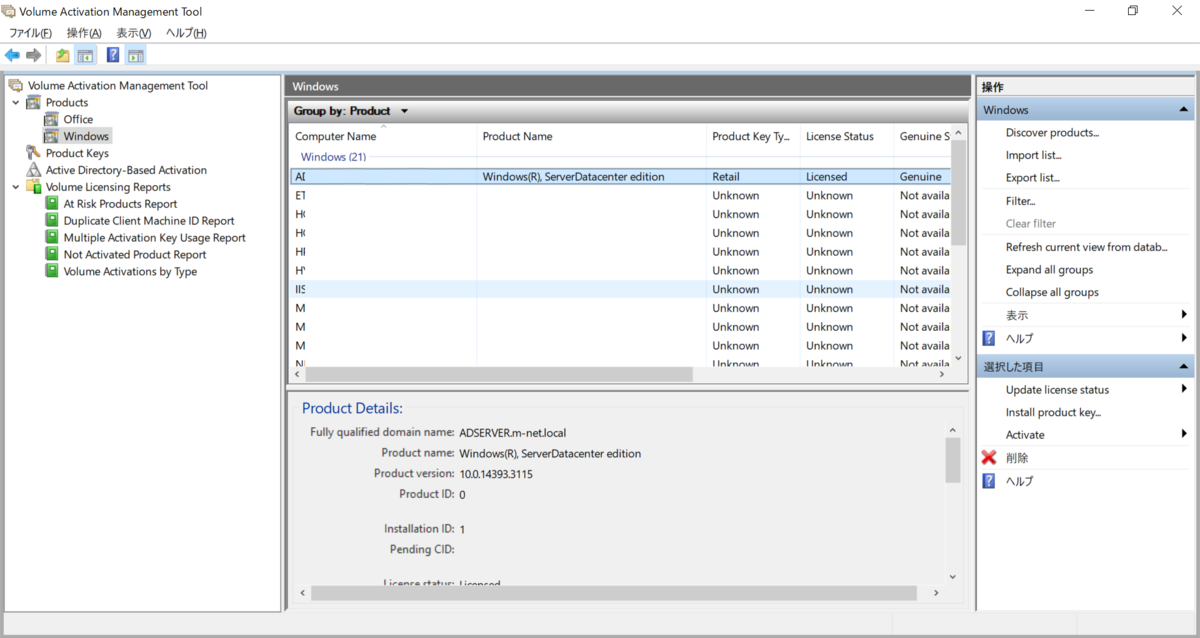
Task: Go back using the blue back arrow
Action: [12, 55]
